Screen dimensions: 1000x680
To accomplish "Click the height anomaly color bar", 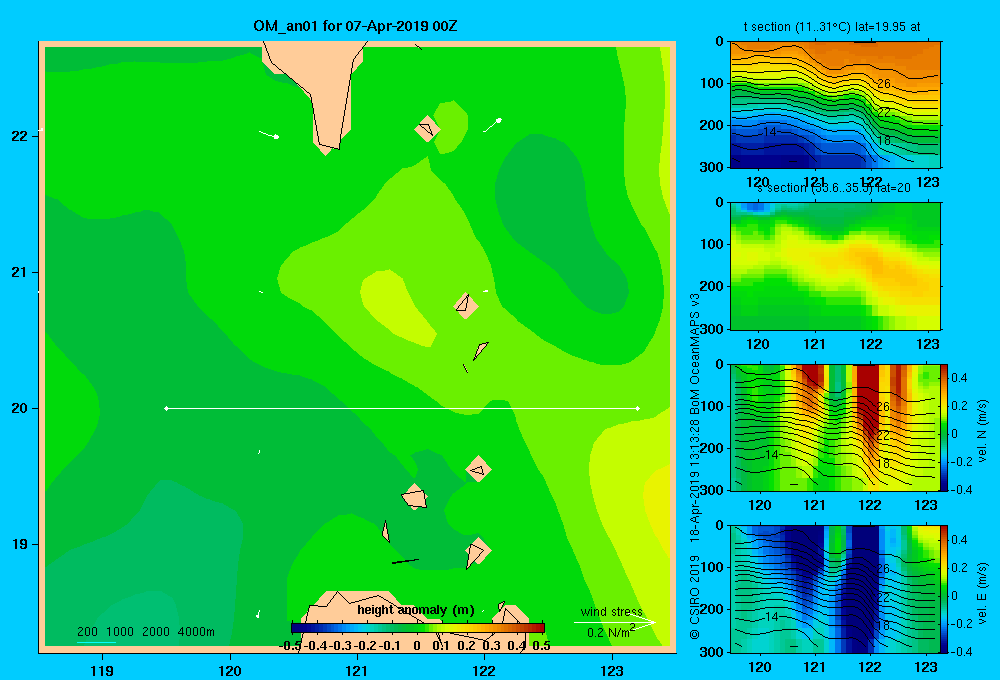I will tap(418, 628).
